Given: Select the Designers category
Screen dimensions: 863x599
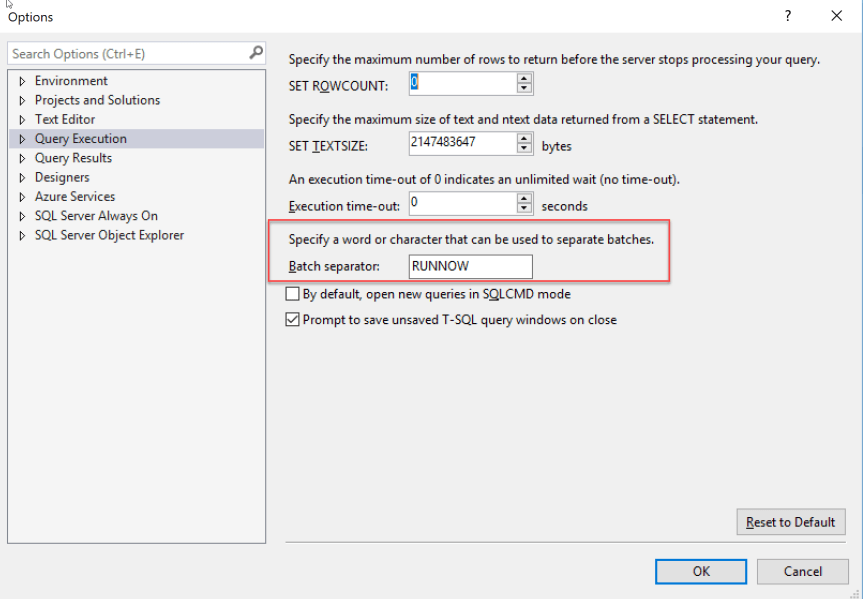Looking at the screenshot, I should pyautogui.click(x=62, y=177).
